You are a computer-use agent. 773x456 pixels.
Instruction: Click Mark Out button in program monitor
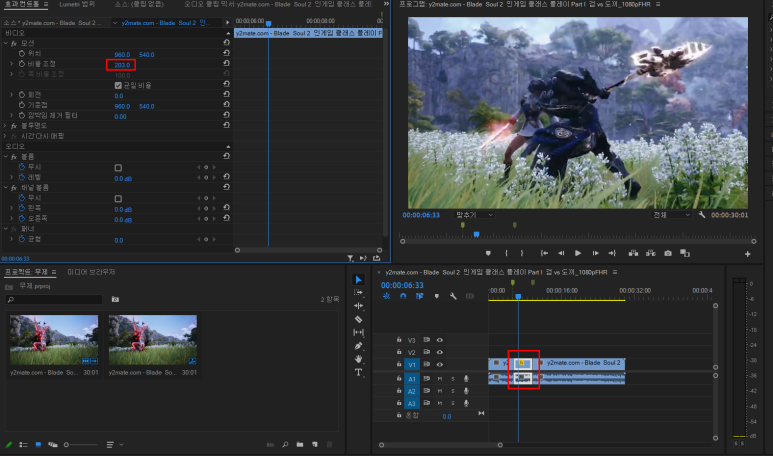coord(522,253)
